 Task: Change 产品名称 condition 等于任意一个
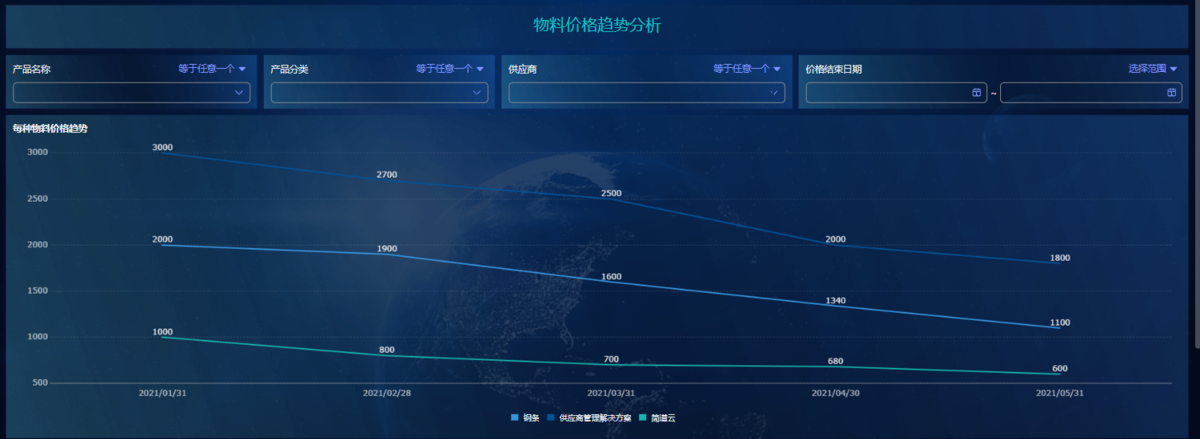pos(212,69)
